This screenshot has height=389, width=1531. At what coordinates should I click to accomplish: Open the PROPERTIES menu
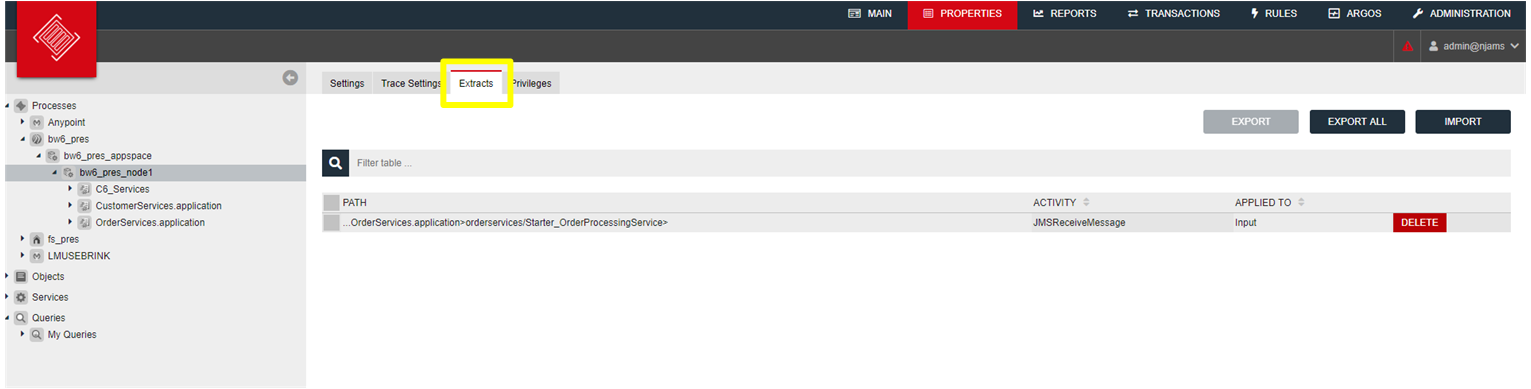coord(962,14)
